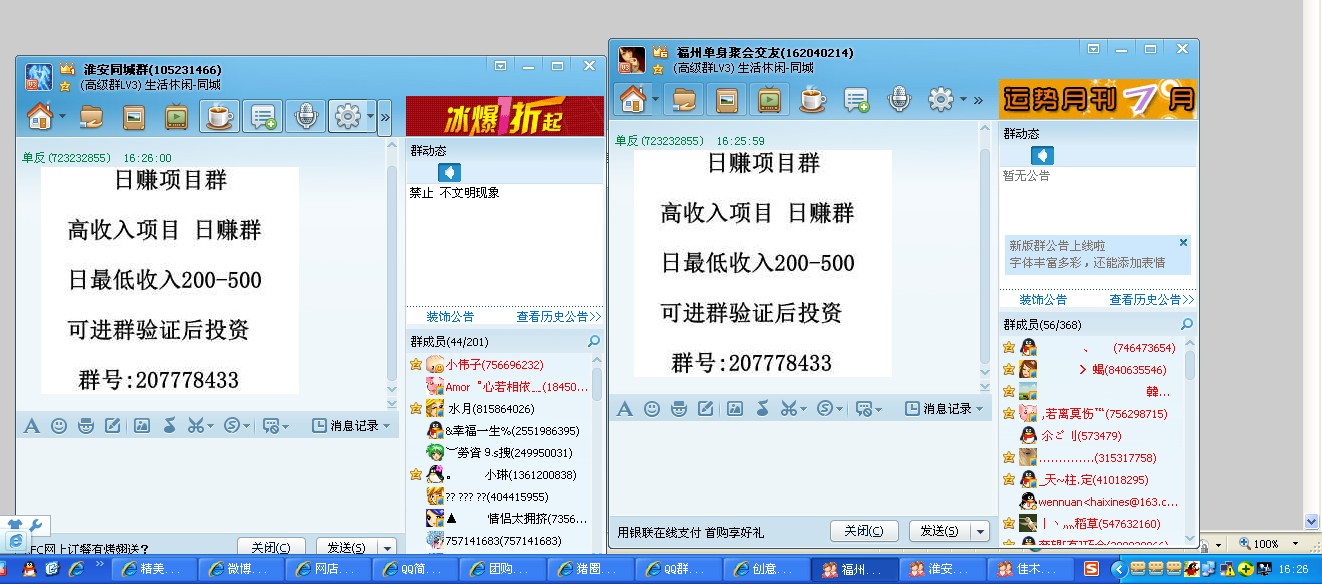The width and height of the screenshot is (1322, 584).
Task: Click the coffee cup icon in 福州单身聚会交友 toolbar
Action: [812, 99]
